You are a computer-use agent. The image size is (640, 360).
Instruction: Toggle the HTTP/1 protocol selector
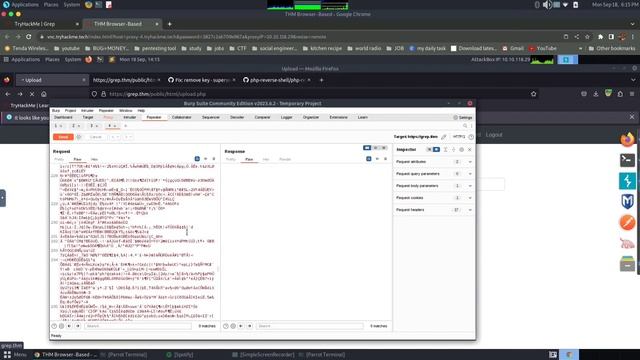click(x=459, y=137)
